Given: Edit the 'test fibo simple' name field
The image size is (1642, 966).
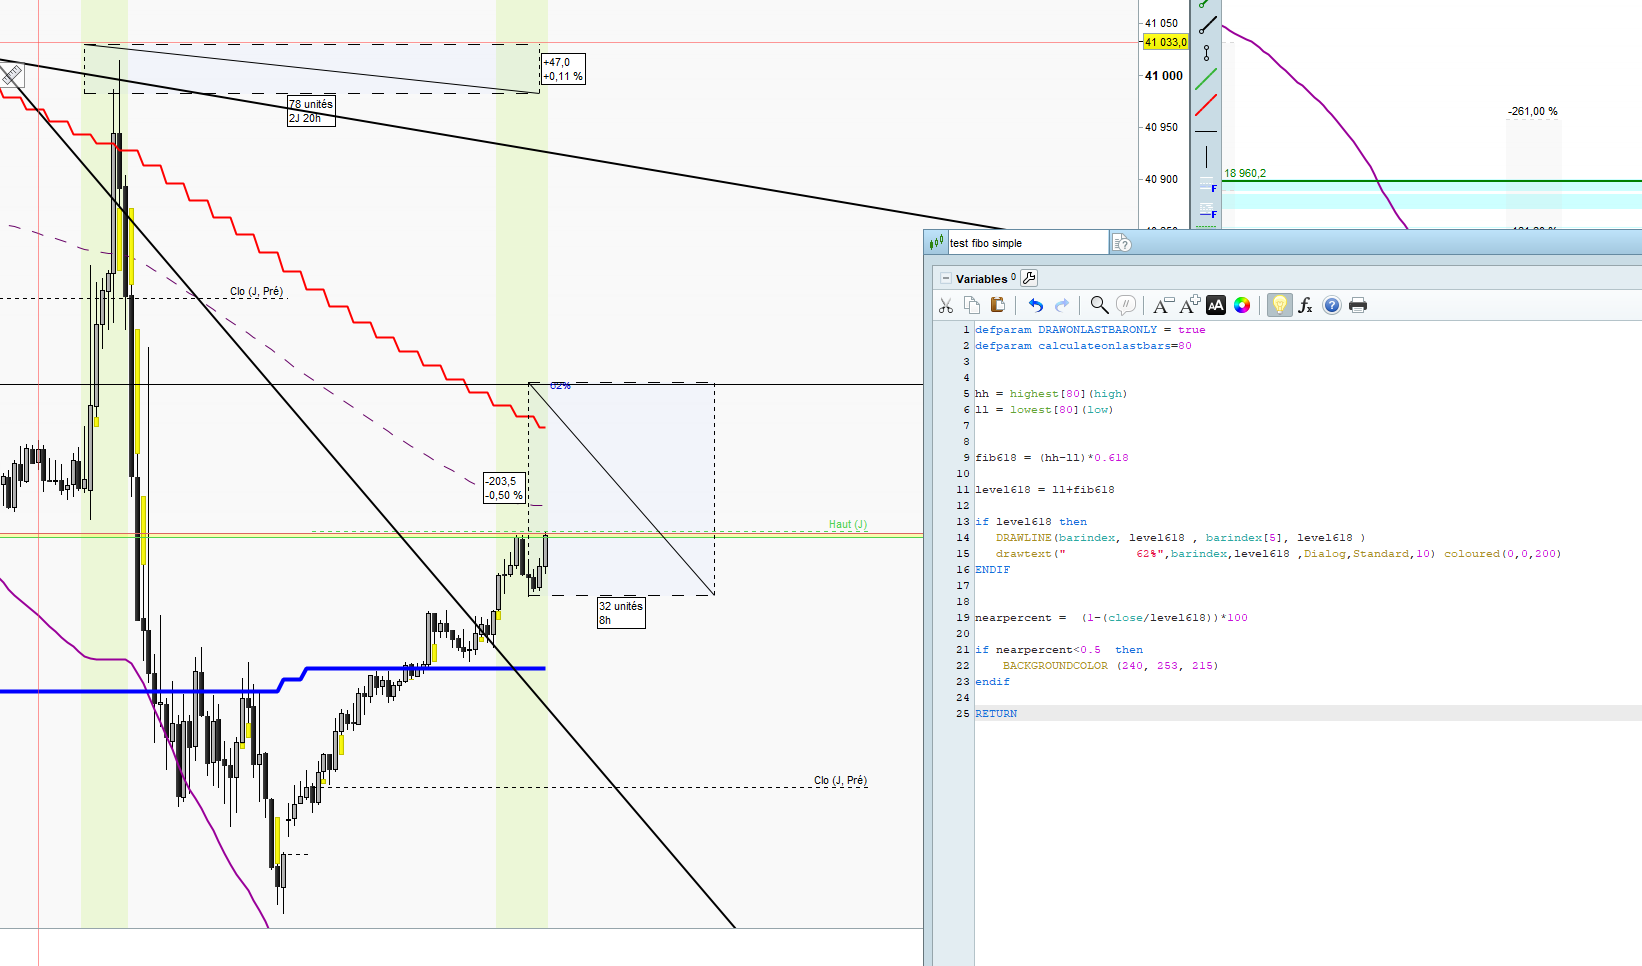Looking at the screenshot, I should [x=1028, y=243].
